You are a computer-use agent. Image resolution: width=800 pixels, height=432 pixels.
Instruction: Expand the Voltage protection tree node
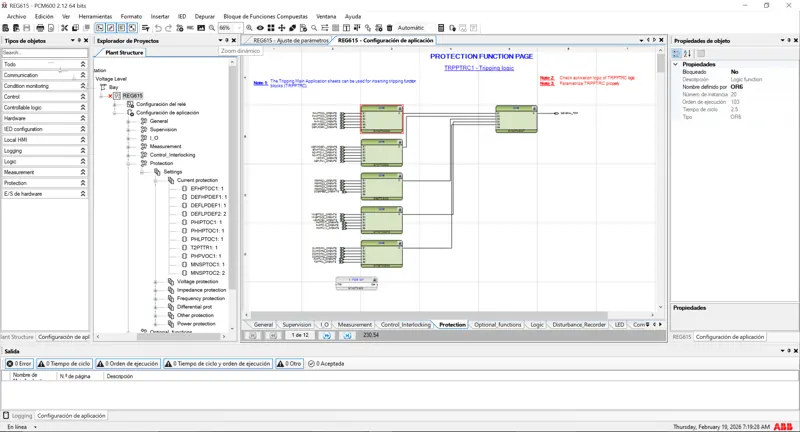(156, 282)
